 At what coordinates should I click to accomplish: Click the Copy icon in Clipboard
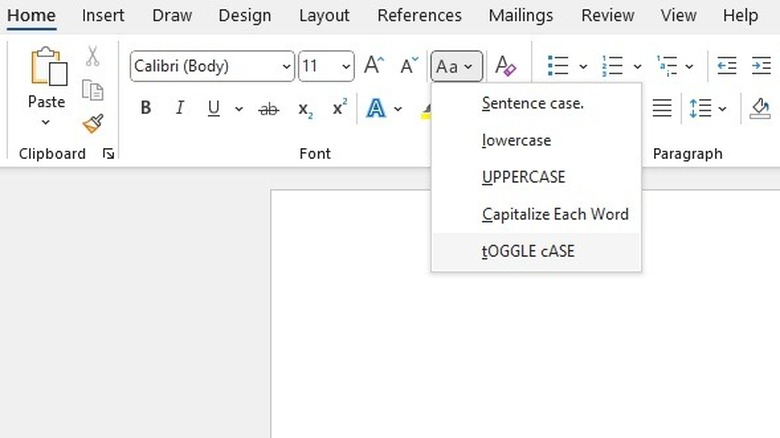tap(93, 90)
